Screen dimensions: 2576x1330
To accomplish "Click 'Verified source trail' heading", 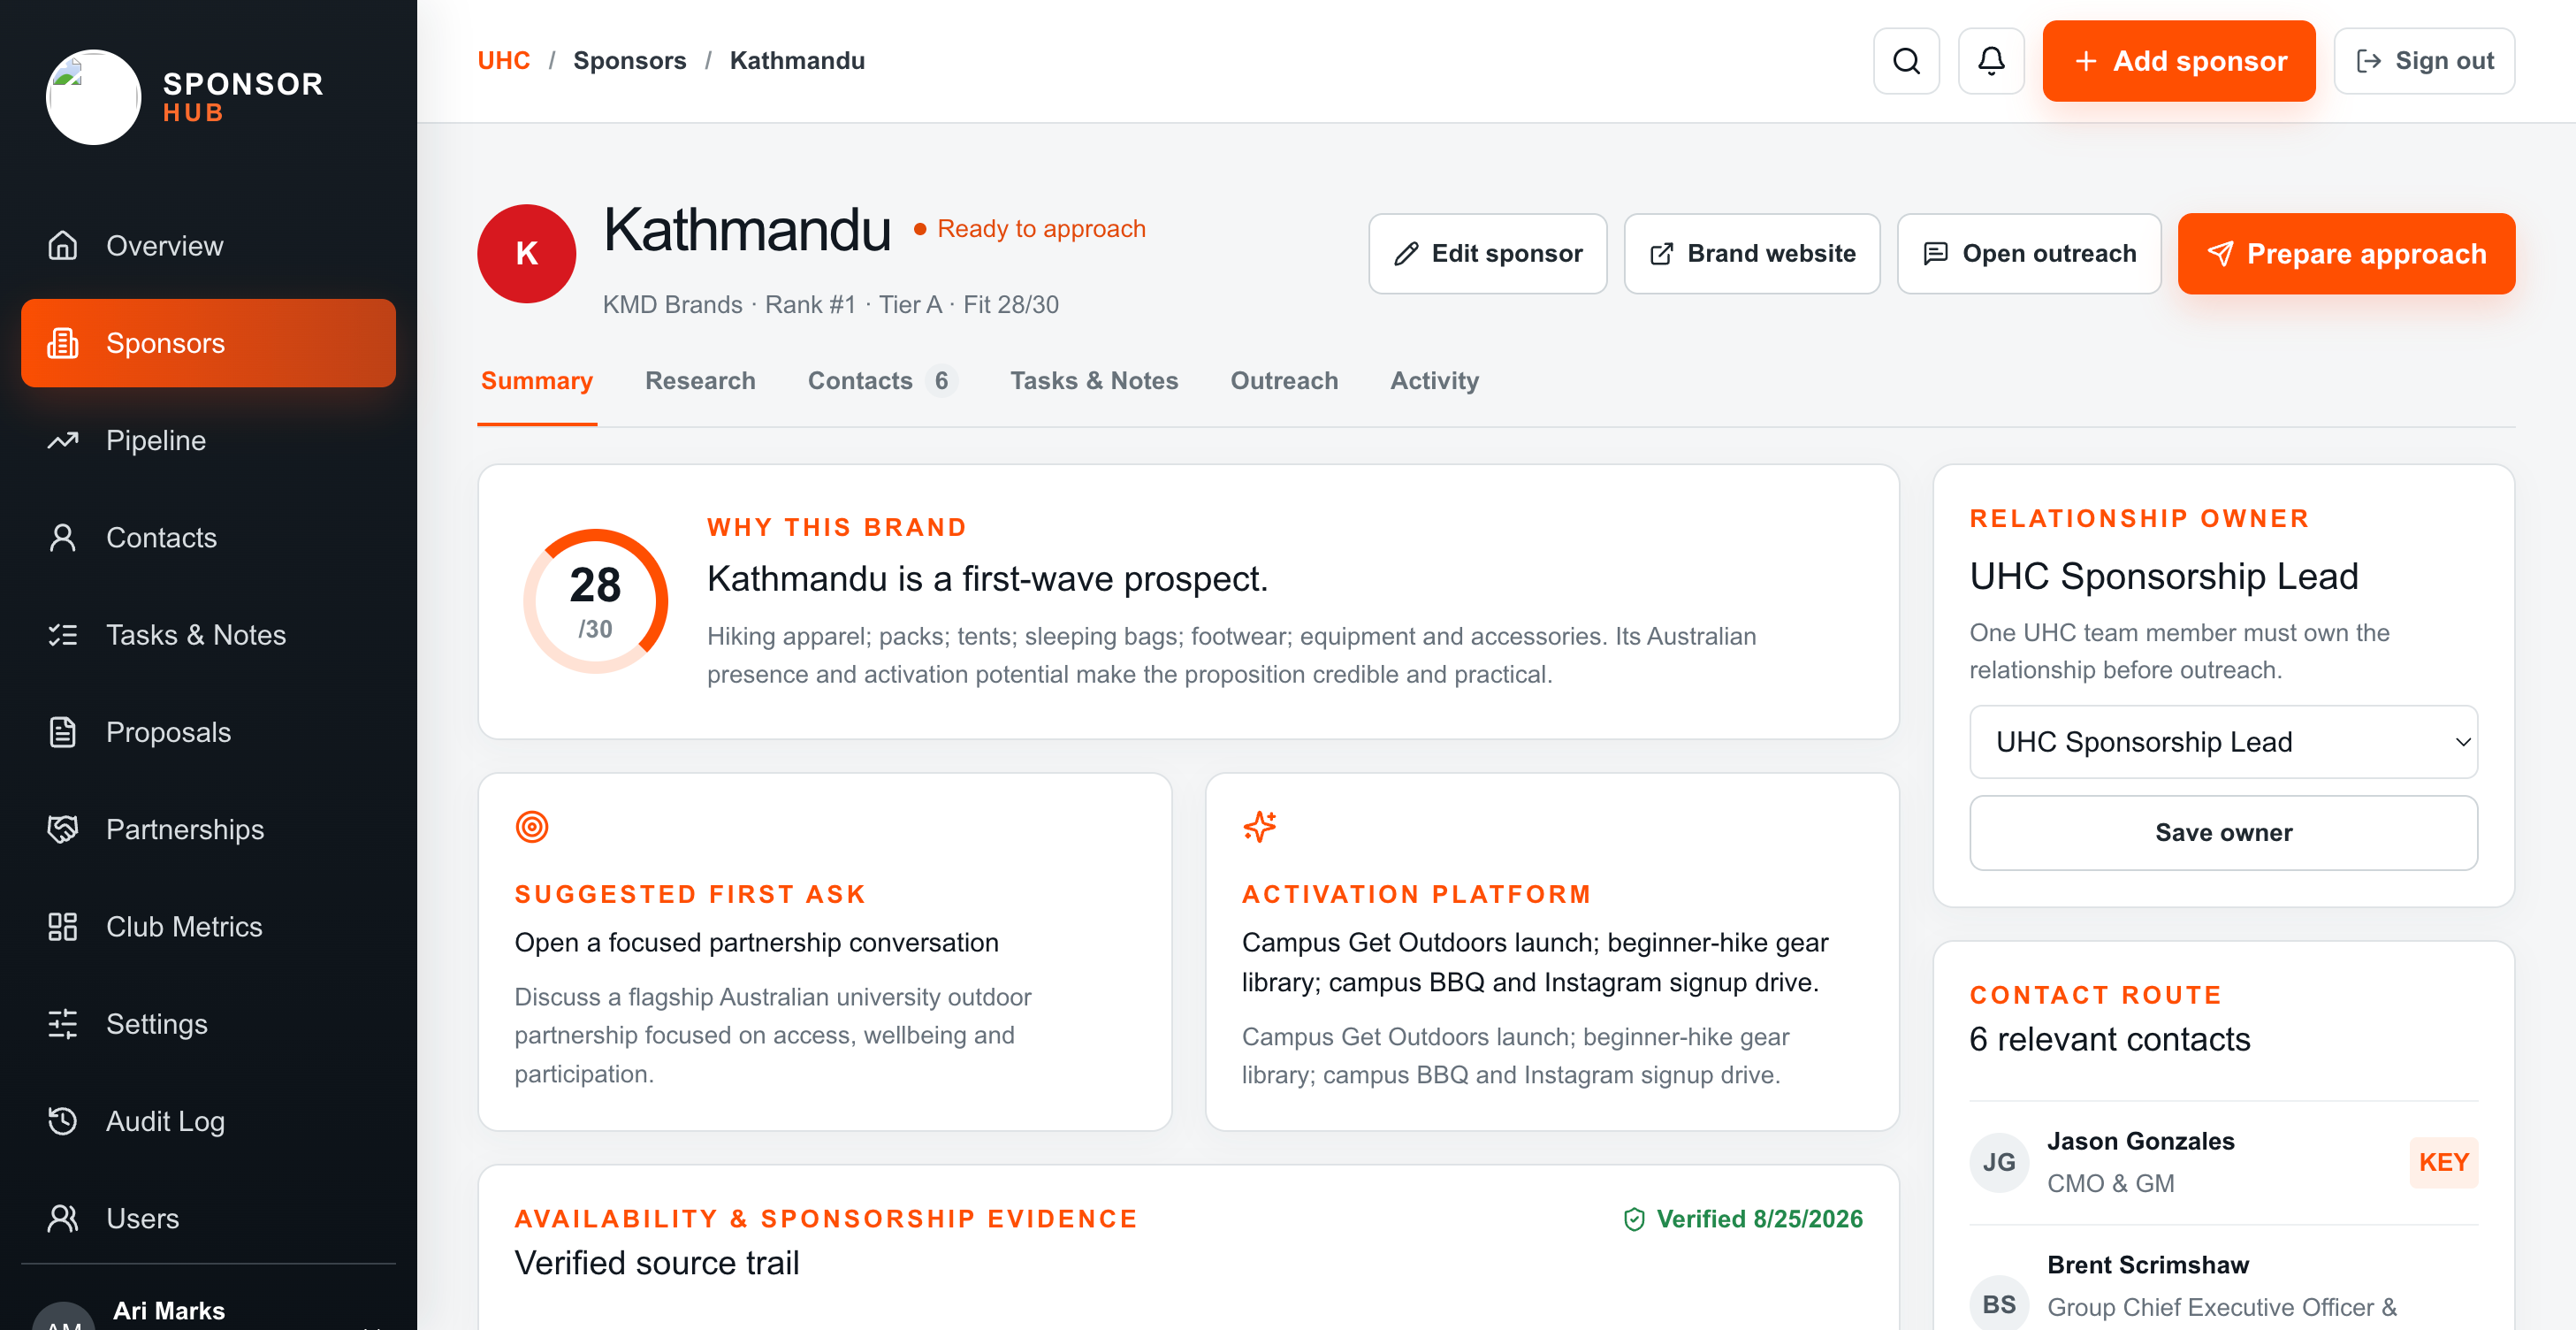I will [x=656, y=1264].
